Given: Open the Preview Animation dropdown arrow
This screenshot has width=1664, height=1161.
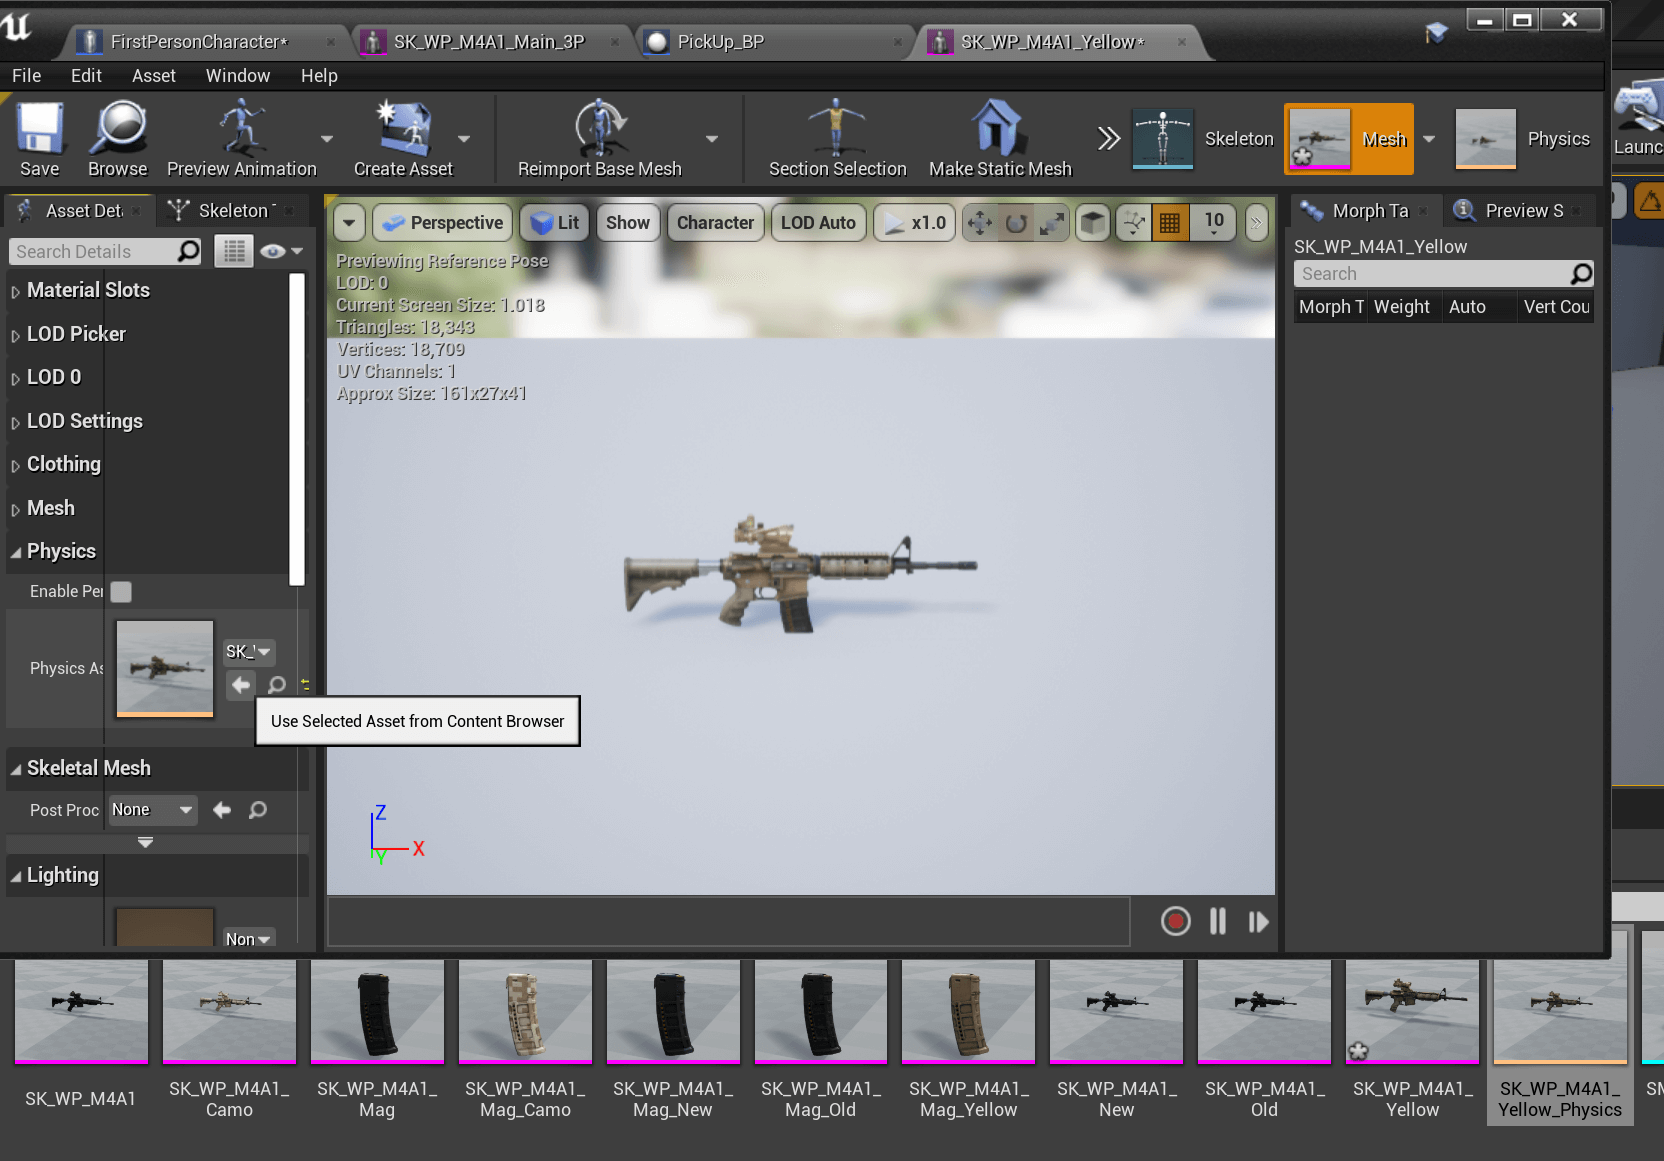Looking at the screenshot, I should coord(327,139).
